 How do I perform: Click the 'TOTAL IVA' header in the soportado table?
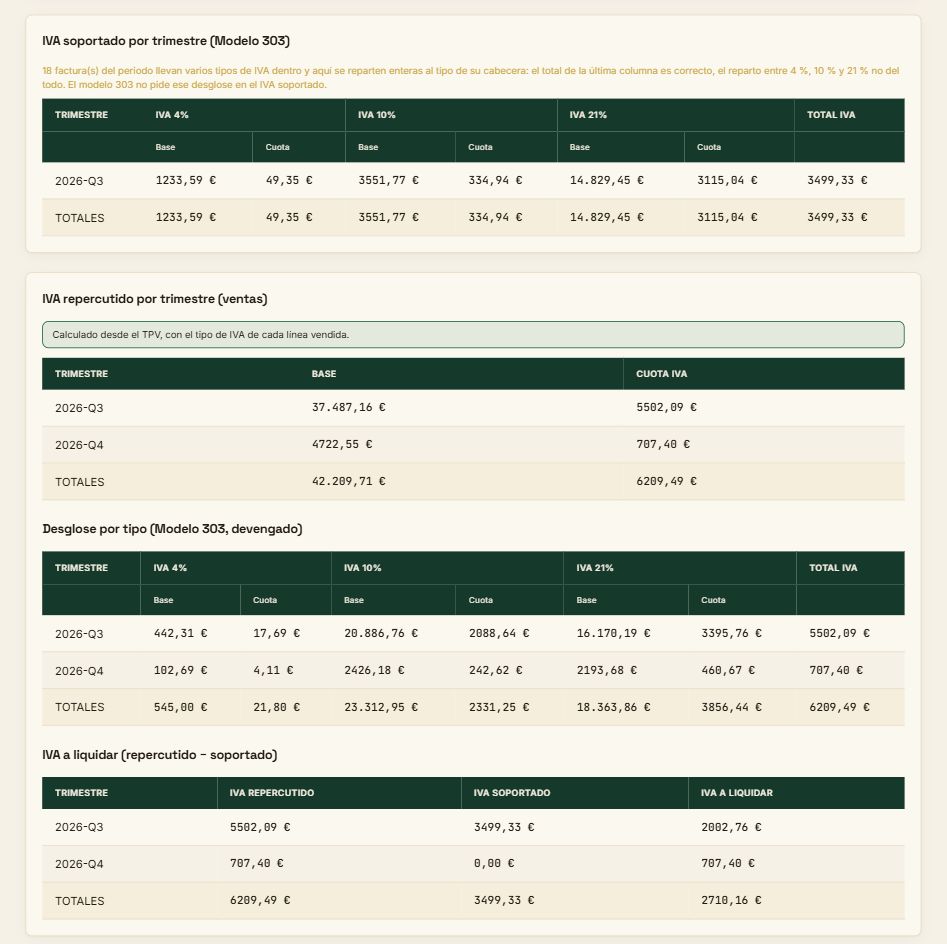click(830, 115)
